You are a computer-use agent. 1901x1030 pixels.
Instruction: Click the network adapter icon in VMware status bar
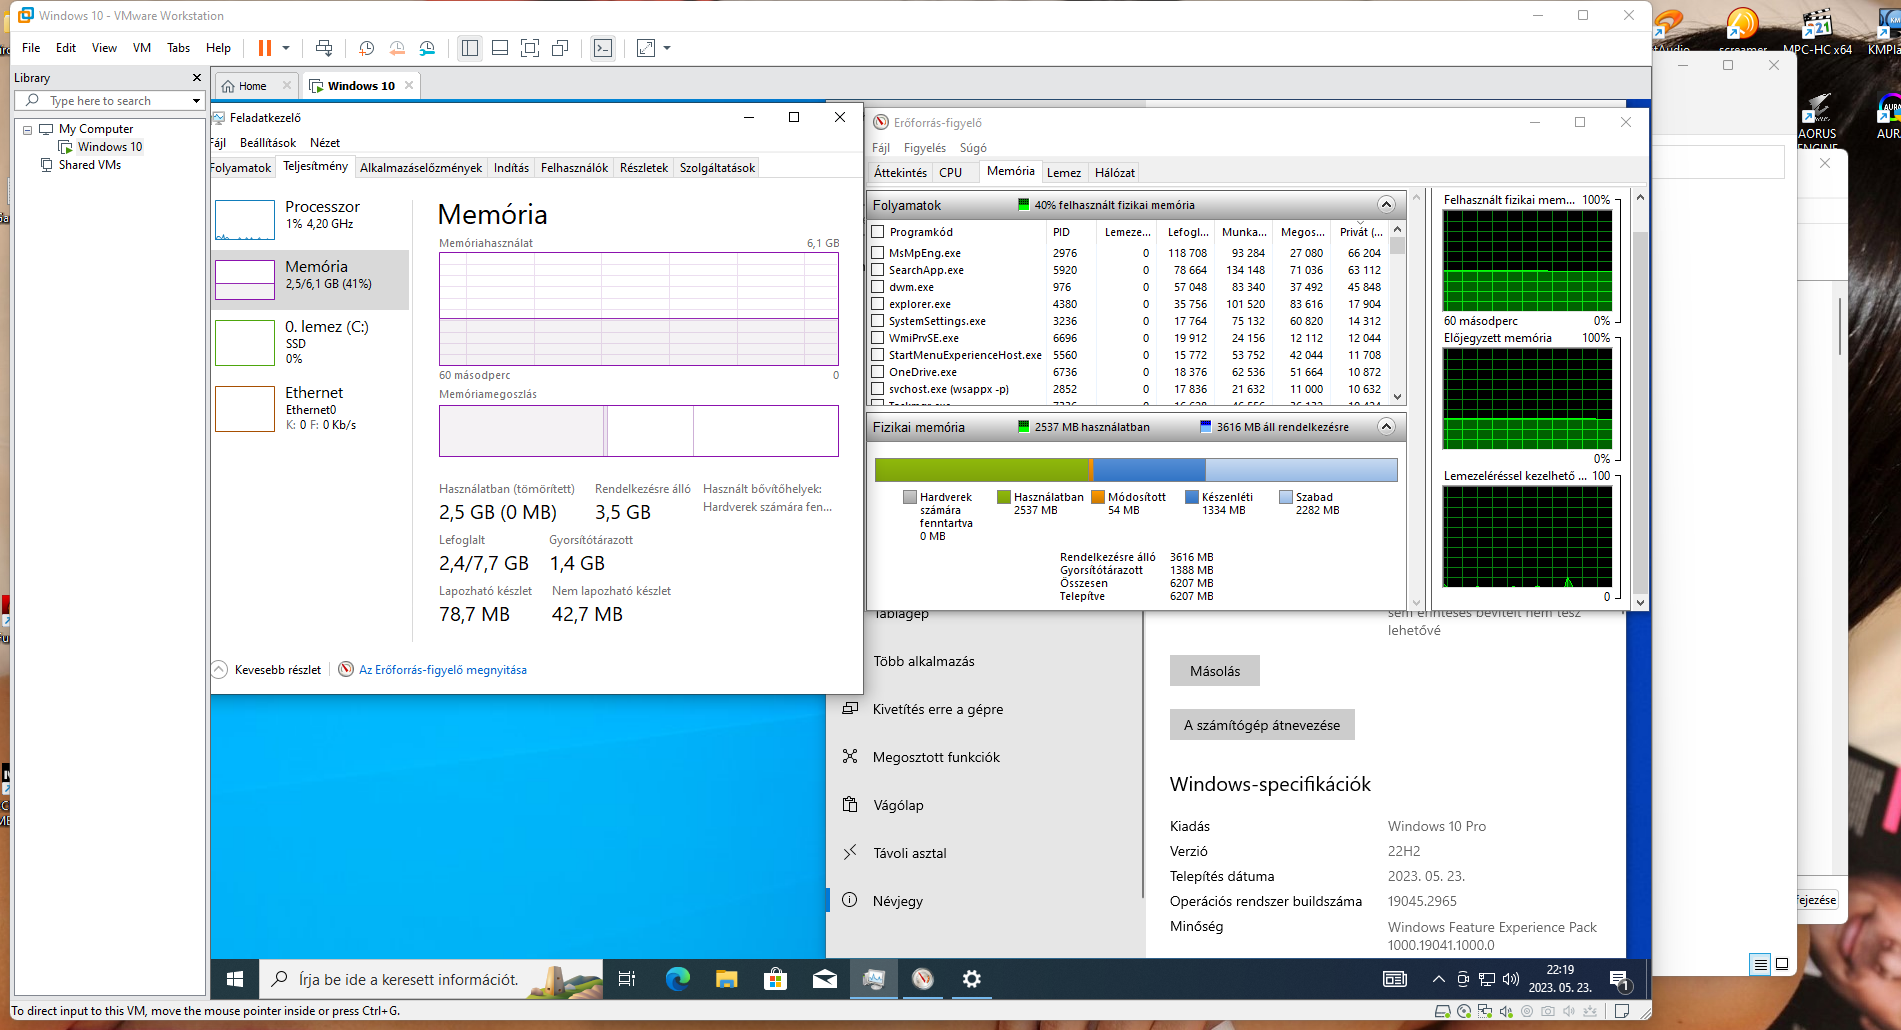1485,1011
